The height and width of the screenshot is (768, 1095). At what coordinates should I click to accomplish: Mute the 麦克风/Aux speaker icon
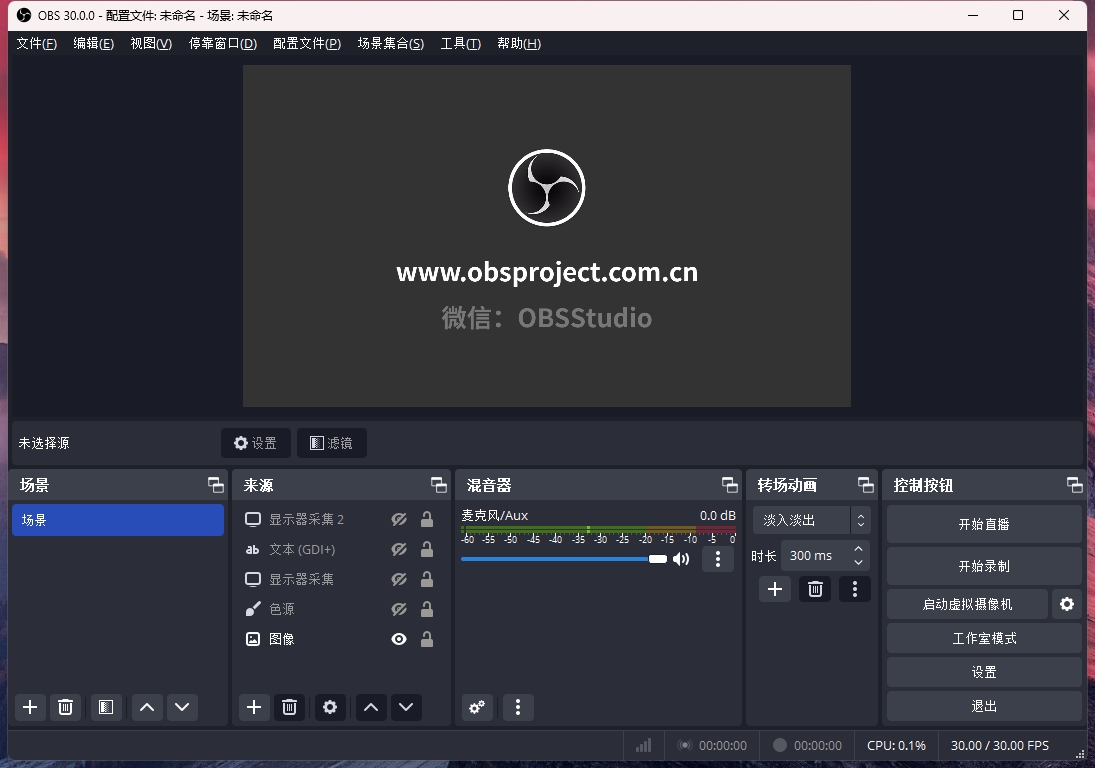(681, 559)
